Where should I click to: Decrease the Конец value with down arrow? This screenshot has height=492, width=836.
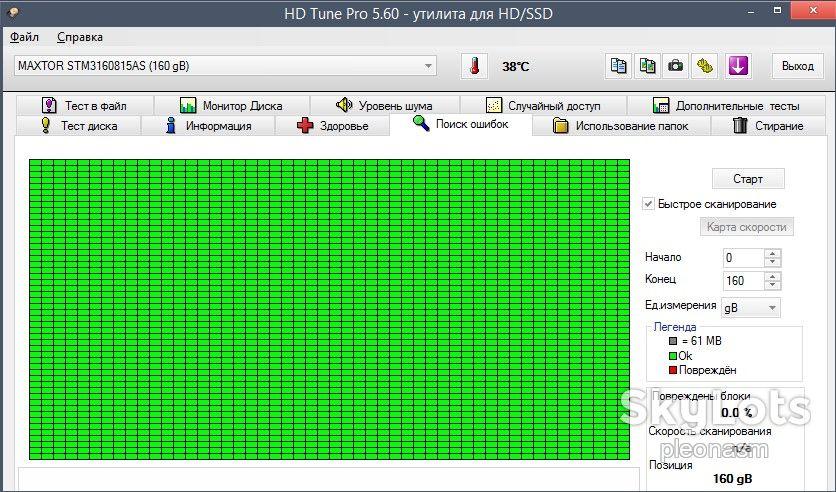(772, 285)
